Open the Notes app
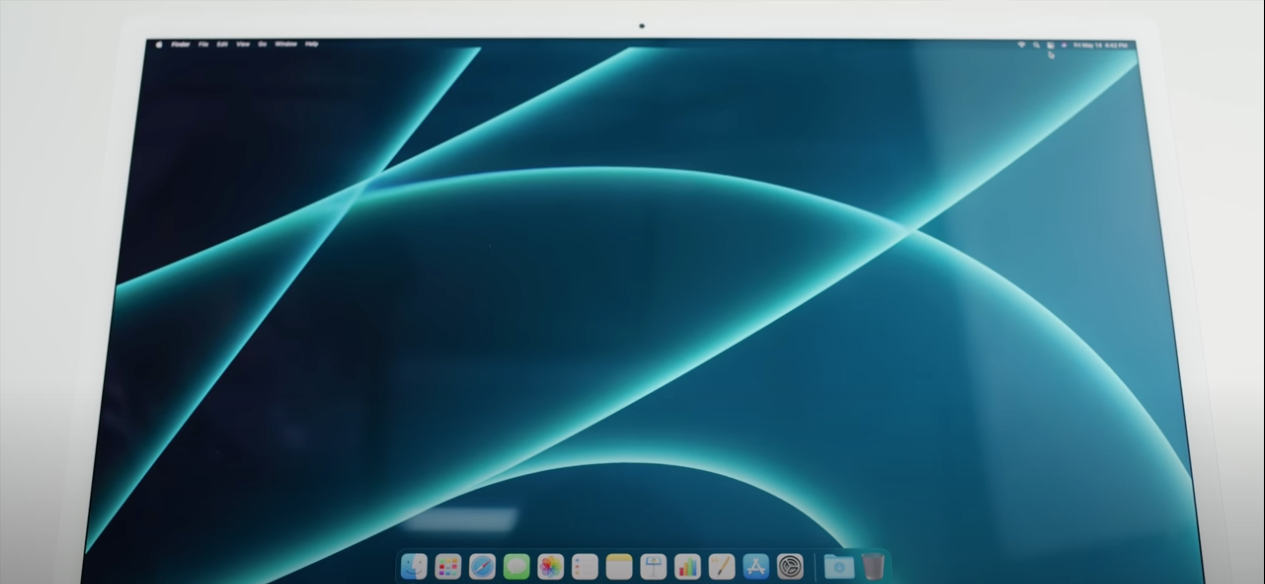 pos(619,567)
